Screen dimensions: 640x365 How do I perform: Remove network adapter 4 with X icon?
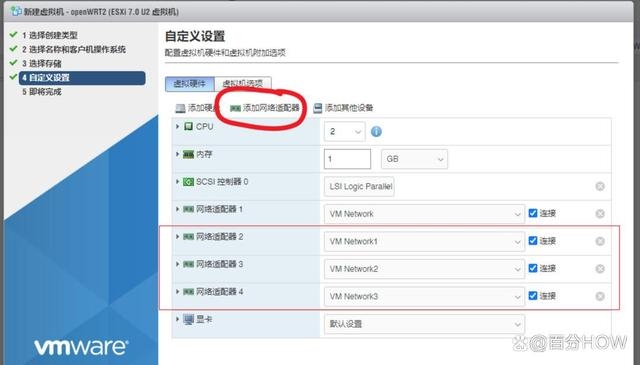600,296
